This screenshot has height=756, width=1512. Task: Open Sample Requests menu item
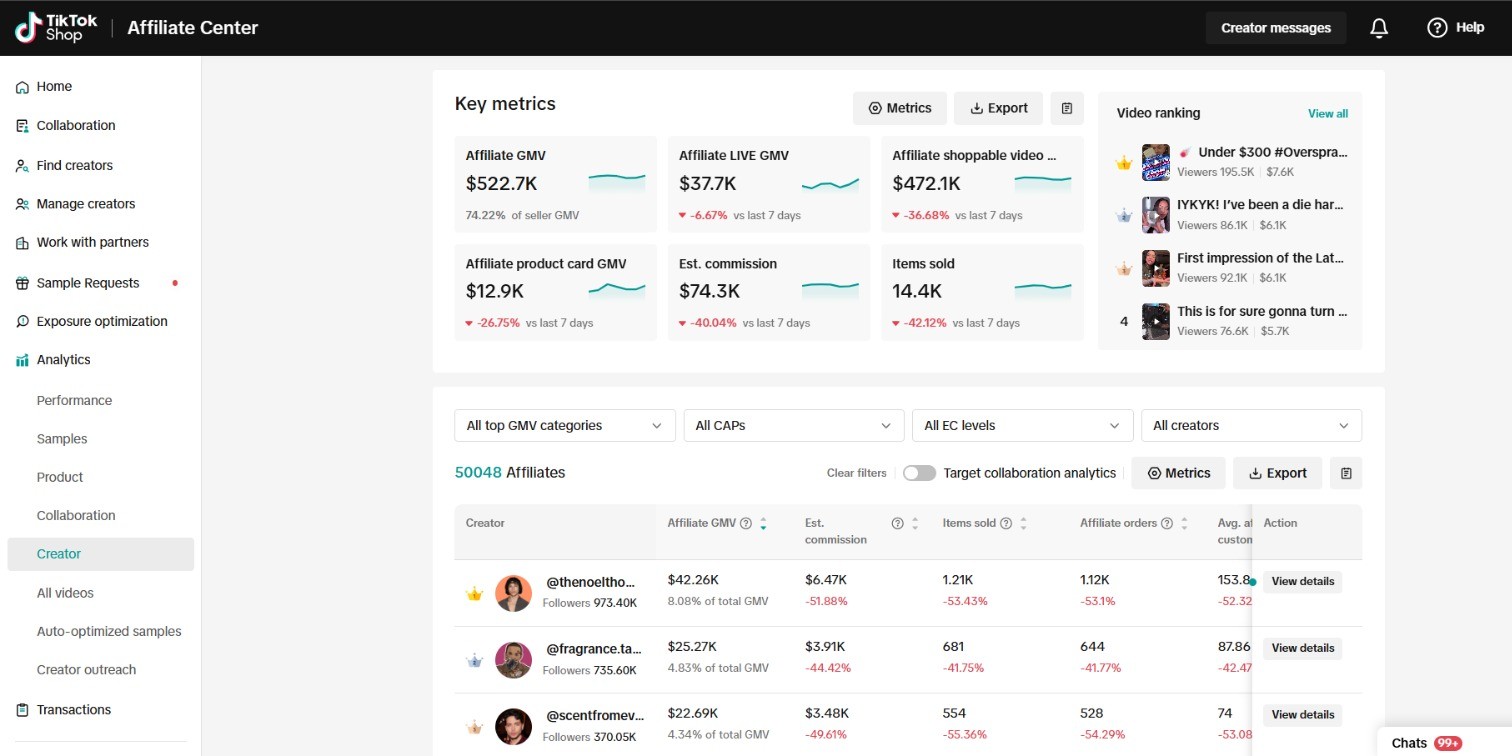87,283
